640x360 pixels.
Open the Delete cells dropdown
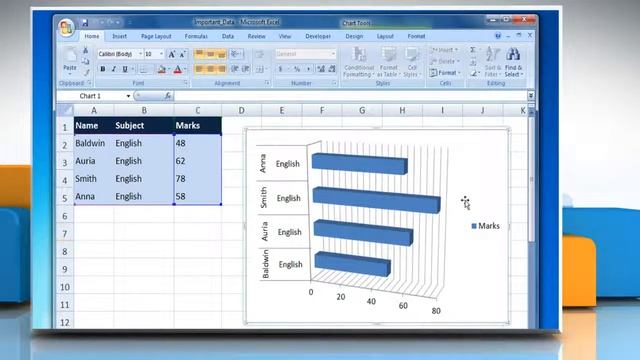[444, 61]
